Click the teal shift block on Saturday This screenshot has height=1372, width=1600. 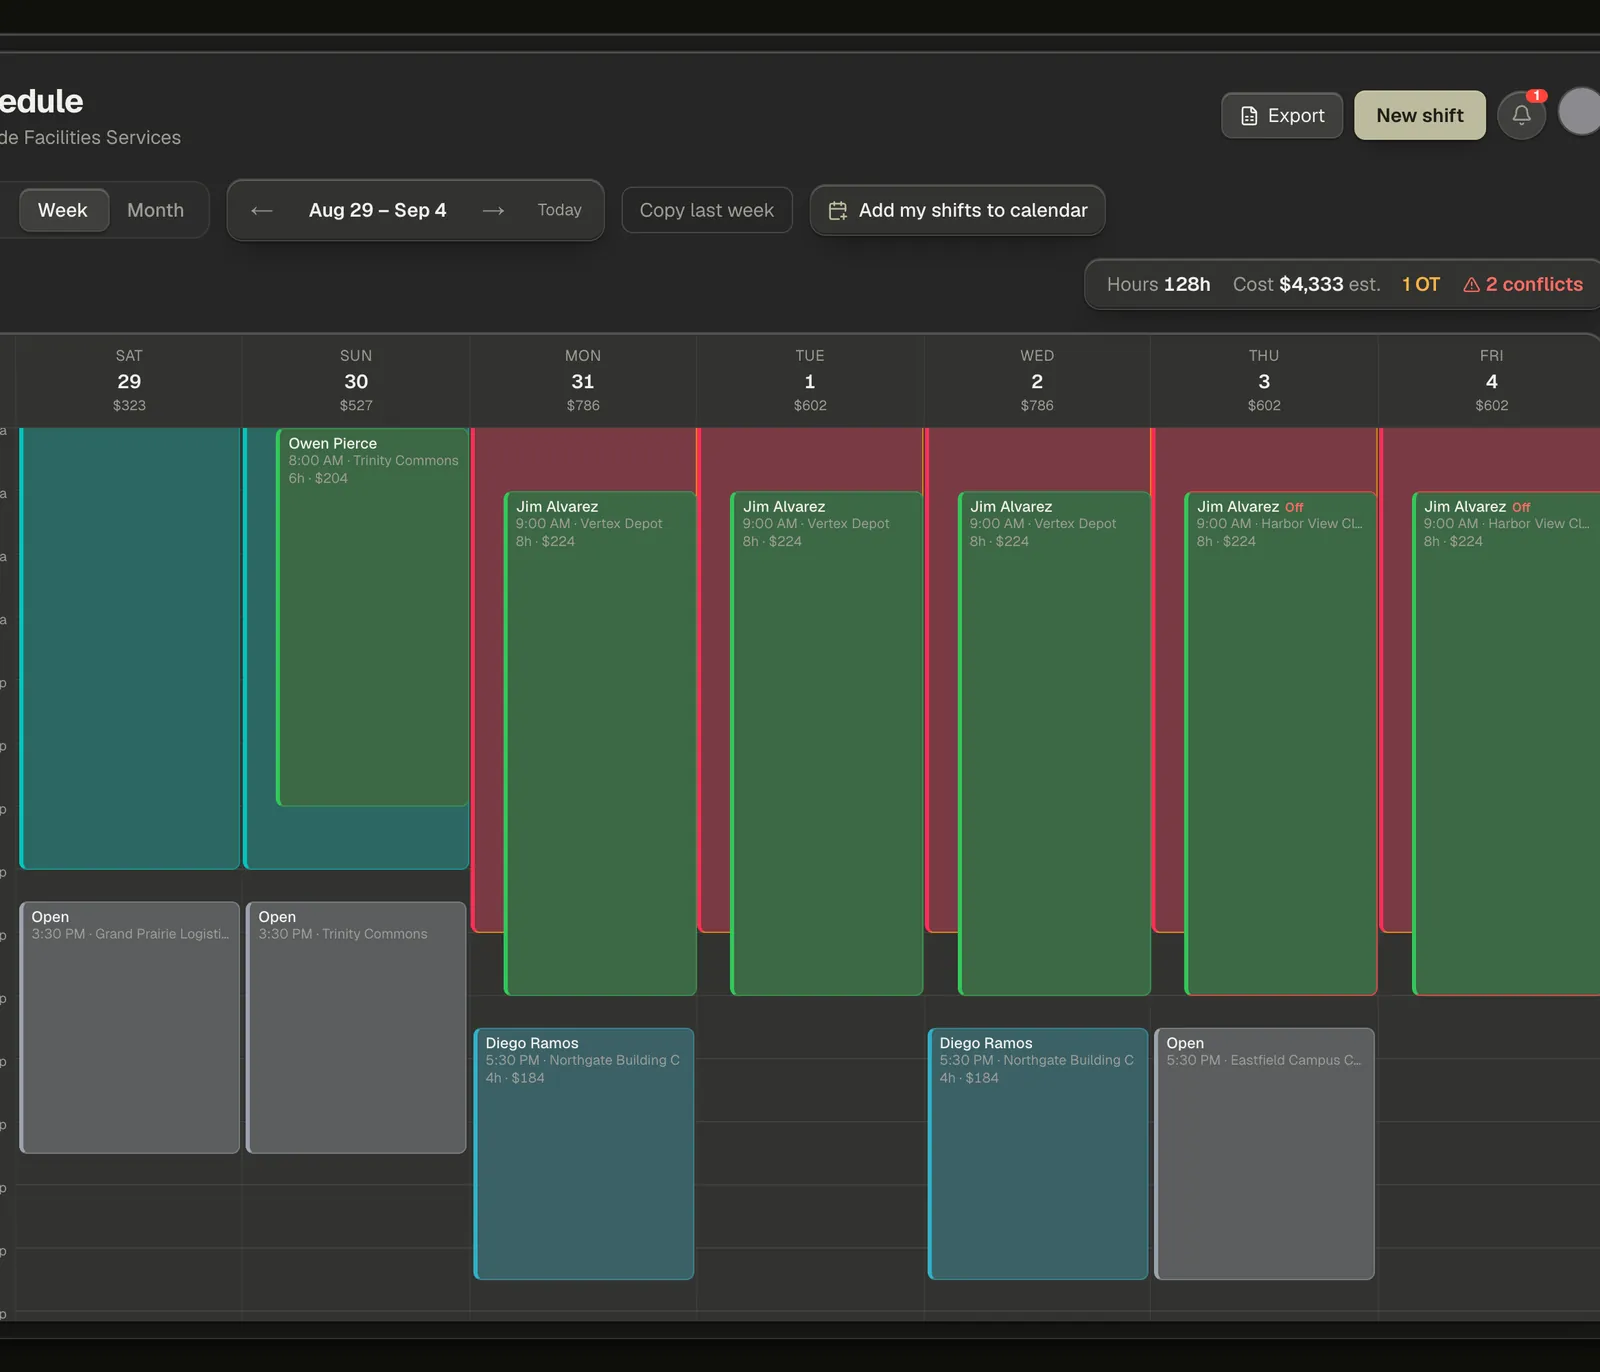click(x=130, y=648)
